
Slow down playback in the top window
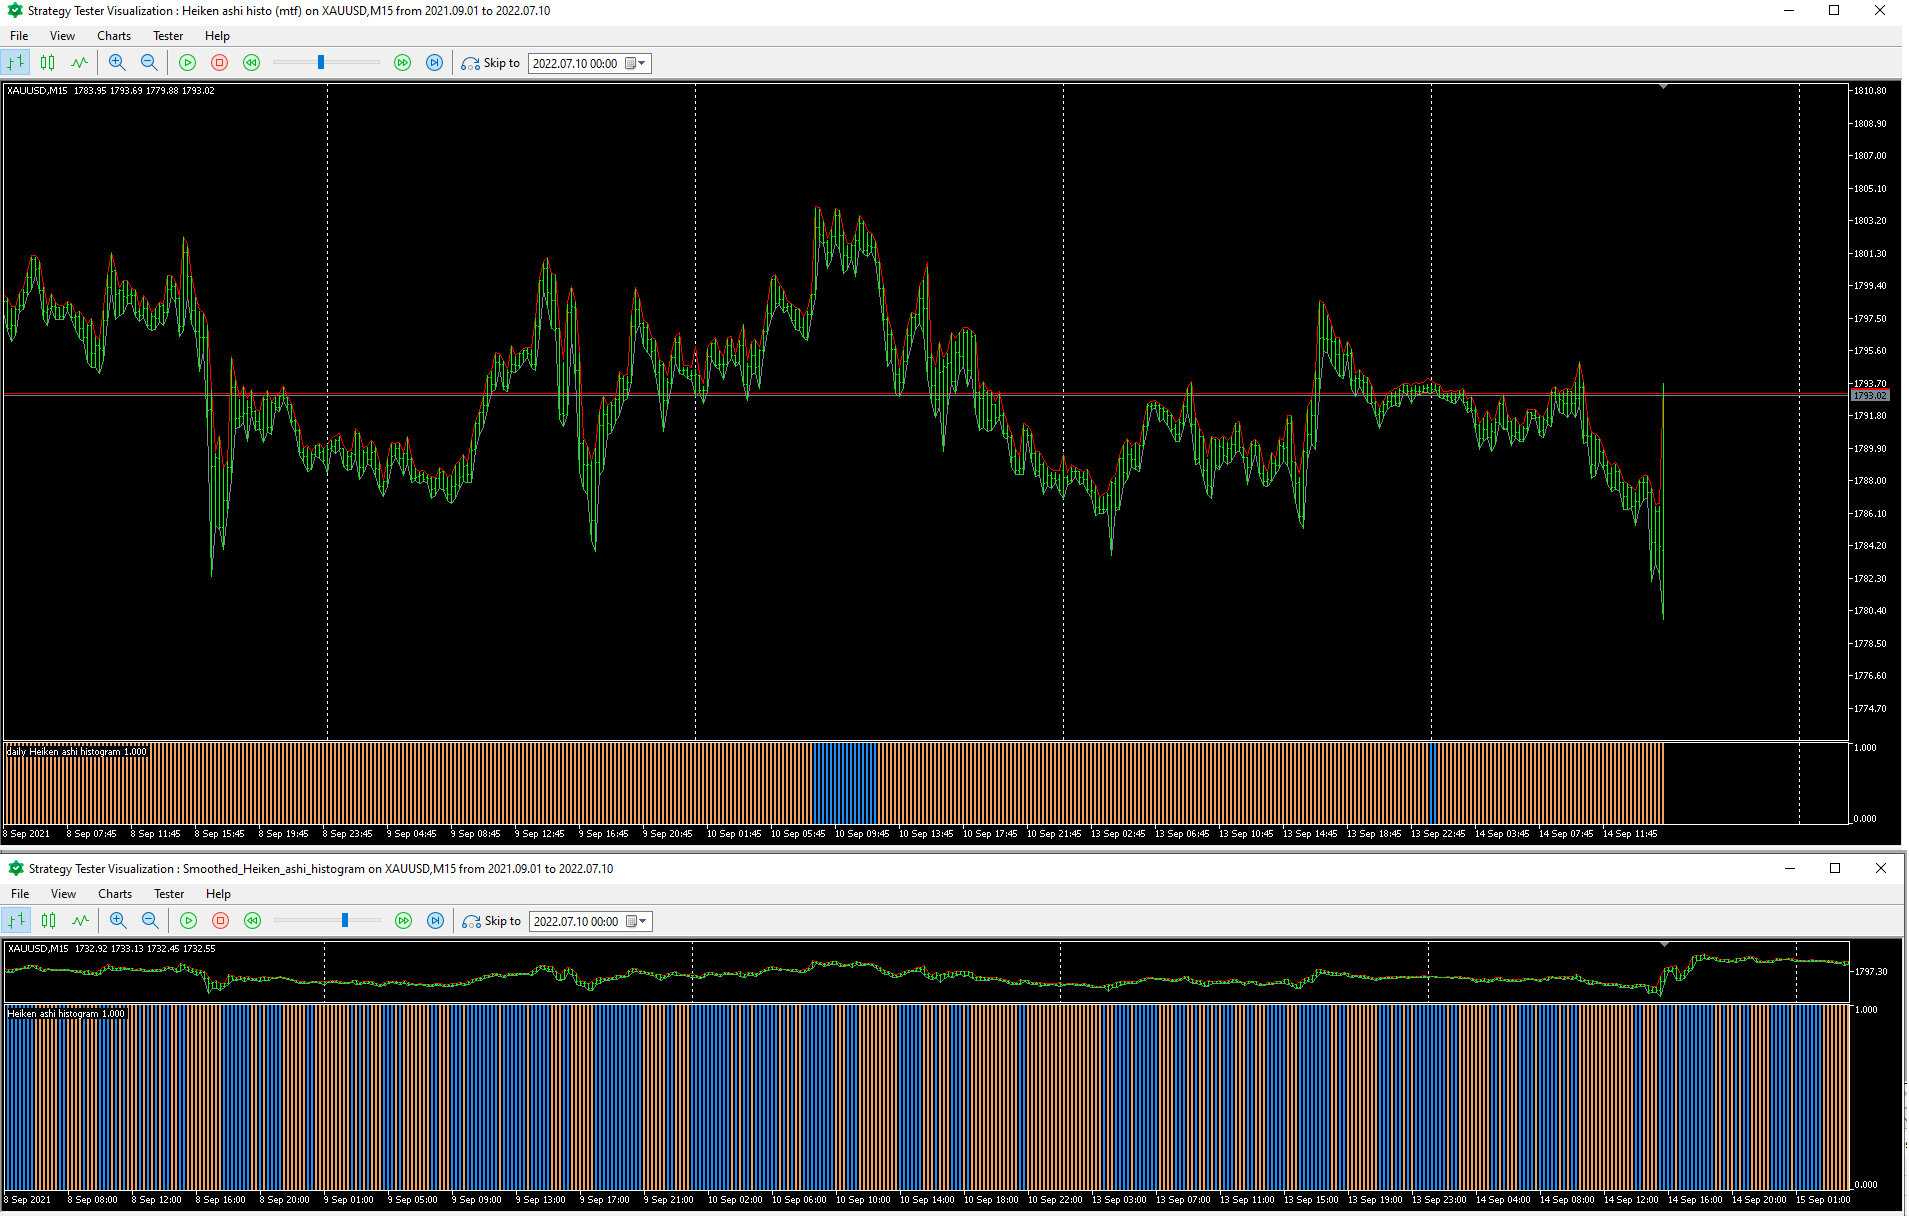[x=252, y=63]
